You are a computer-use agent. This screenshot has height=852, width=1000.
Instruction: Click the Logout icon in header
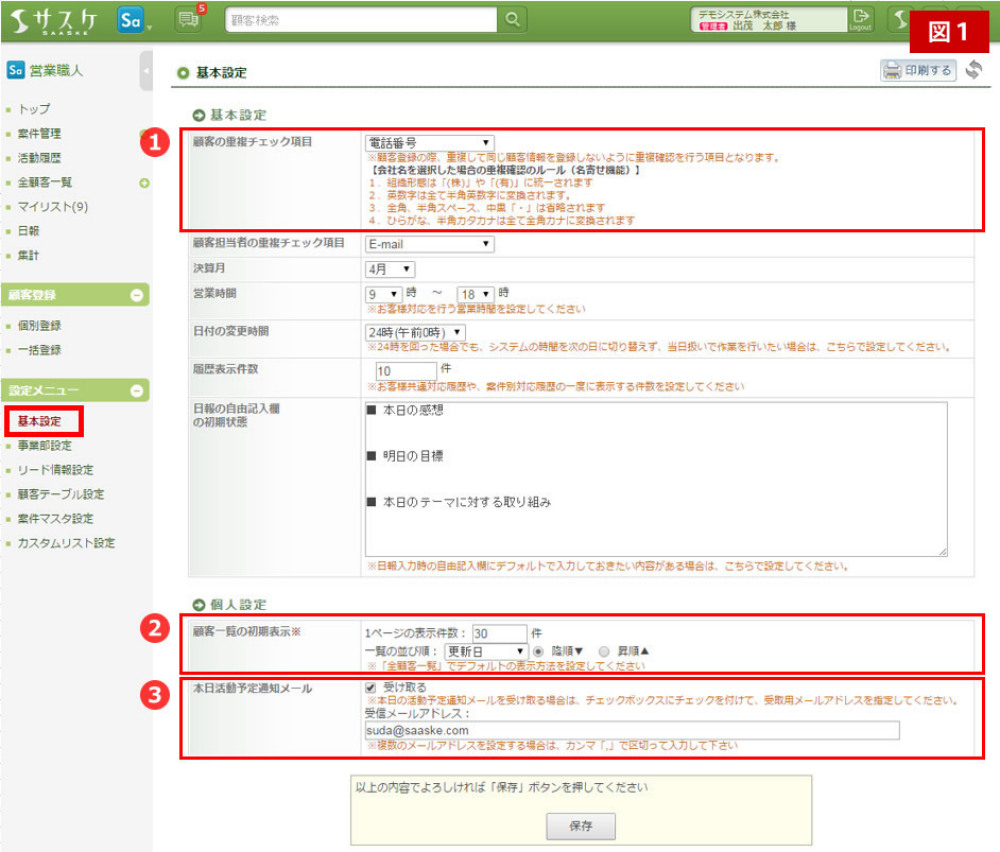(860, 20)
